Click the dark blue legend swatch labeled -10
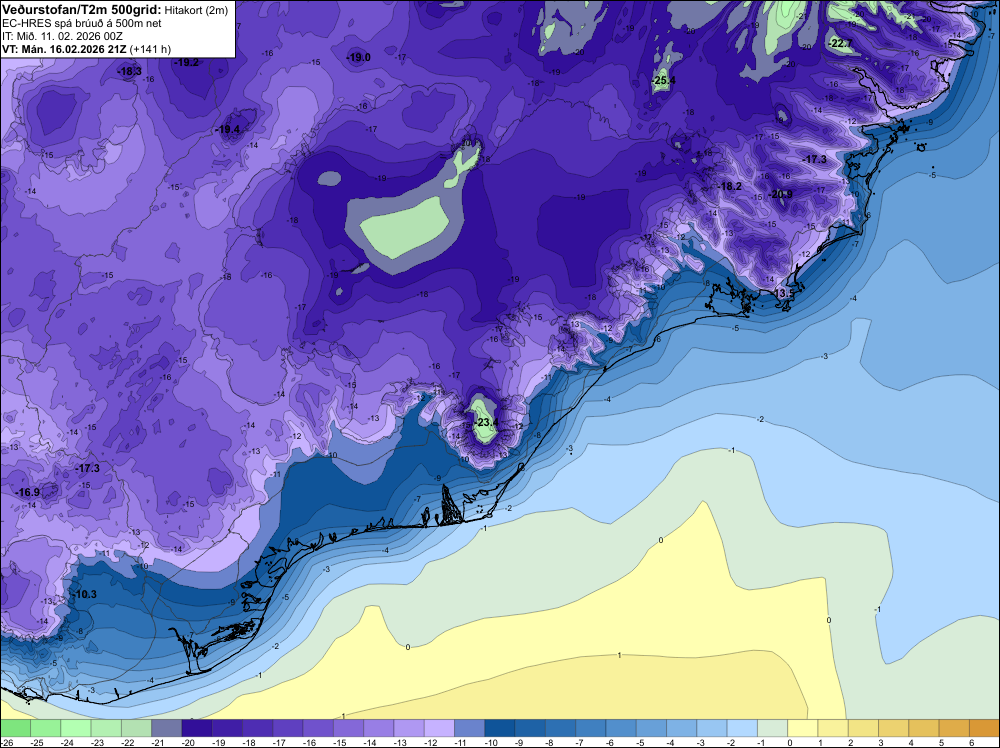Screen dimensions: 1000x748 pos(499,728)
